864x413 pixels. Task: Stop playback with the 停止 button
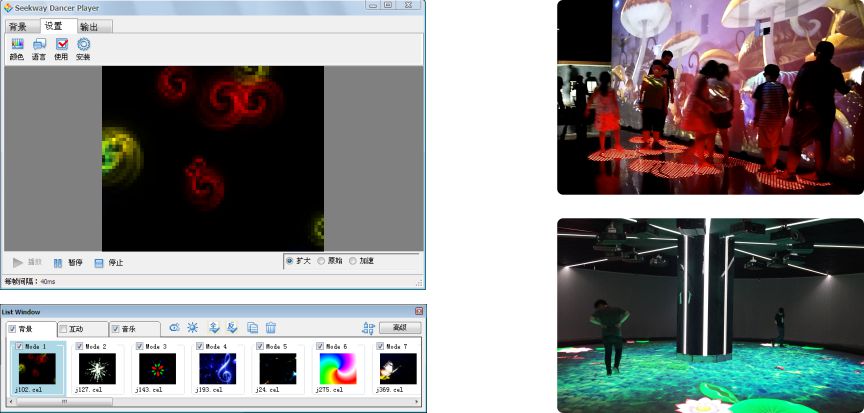(x=107, y=262)
